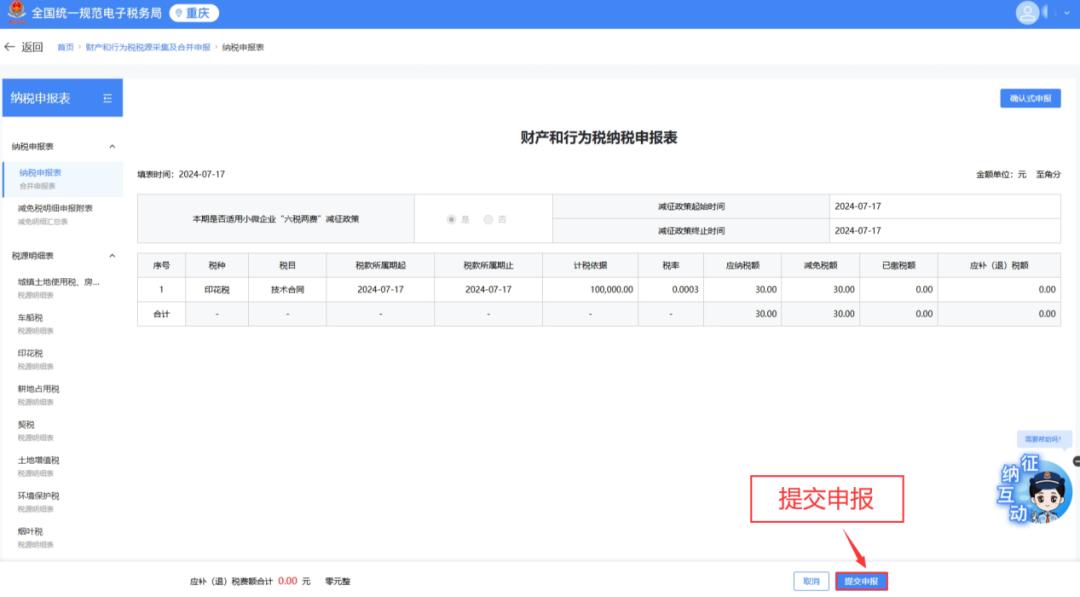Click the 确认式申报 button
This screenshot has width=1080, height=597.
click(1030, 99)
